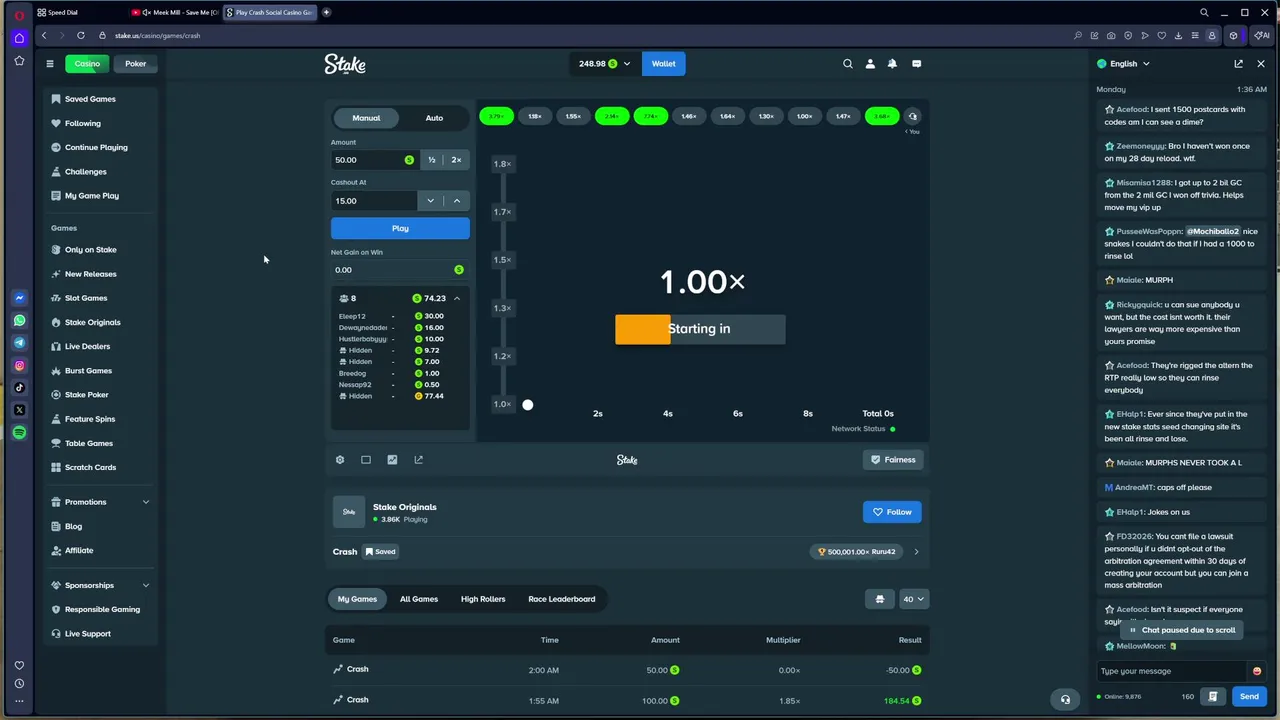The width and height of the screenshot is (1280, 720).
Task: Open Live Dealers in sidebar
Action: tap(87, 346)
